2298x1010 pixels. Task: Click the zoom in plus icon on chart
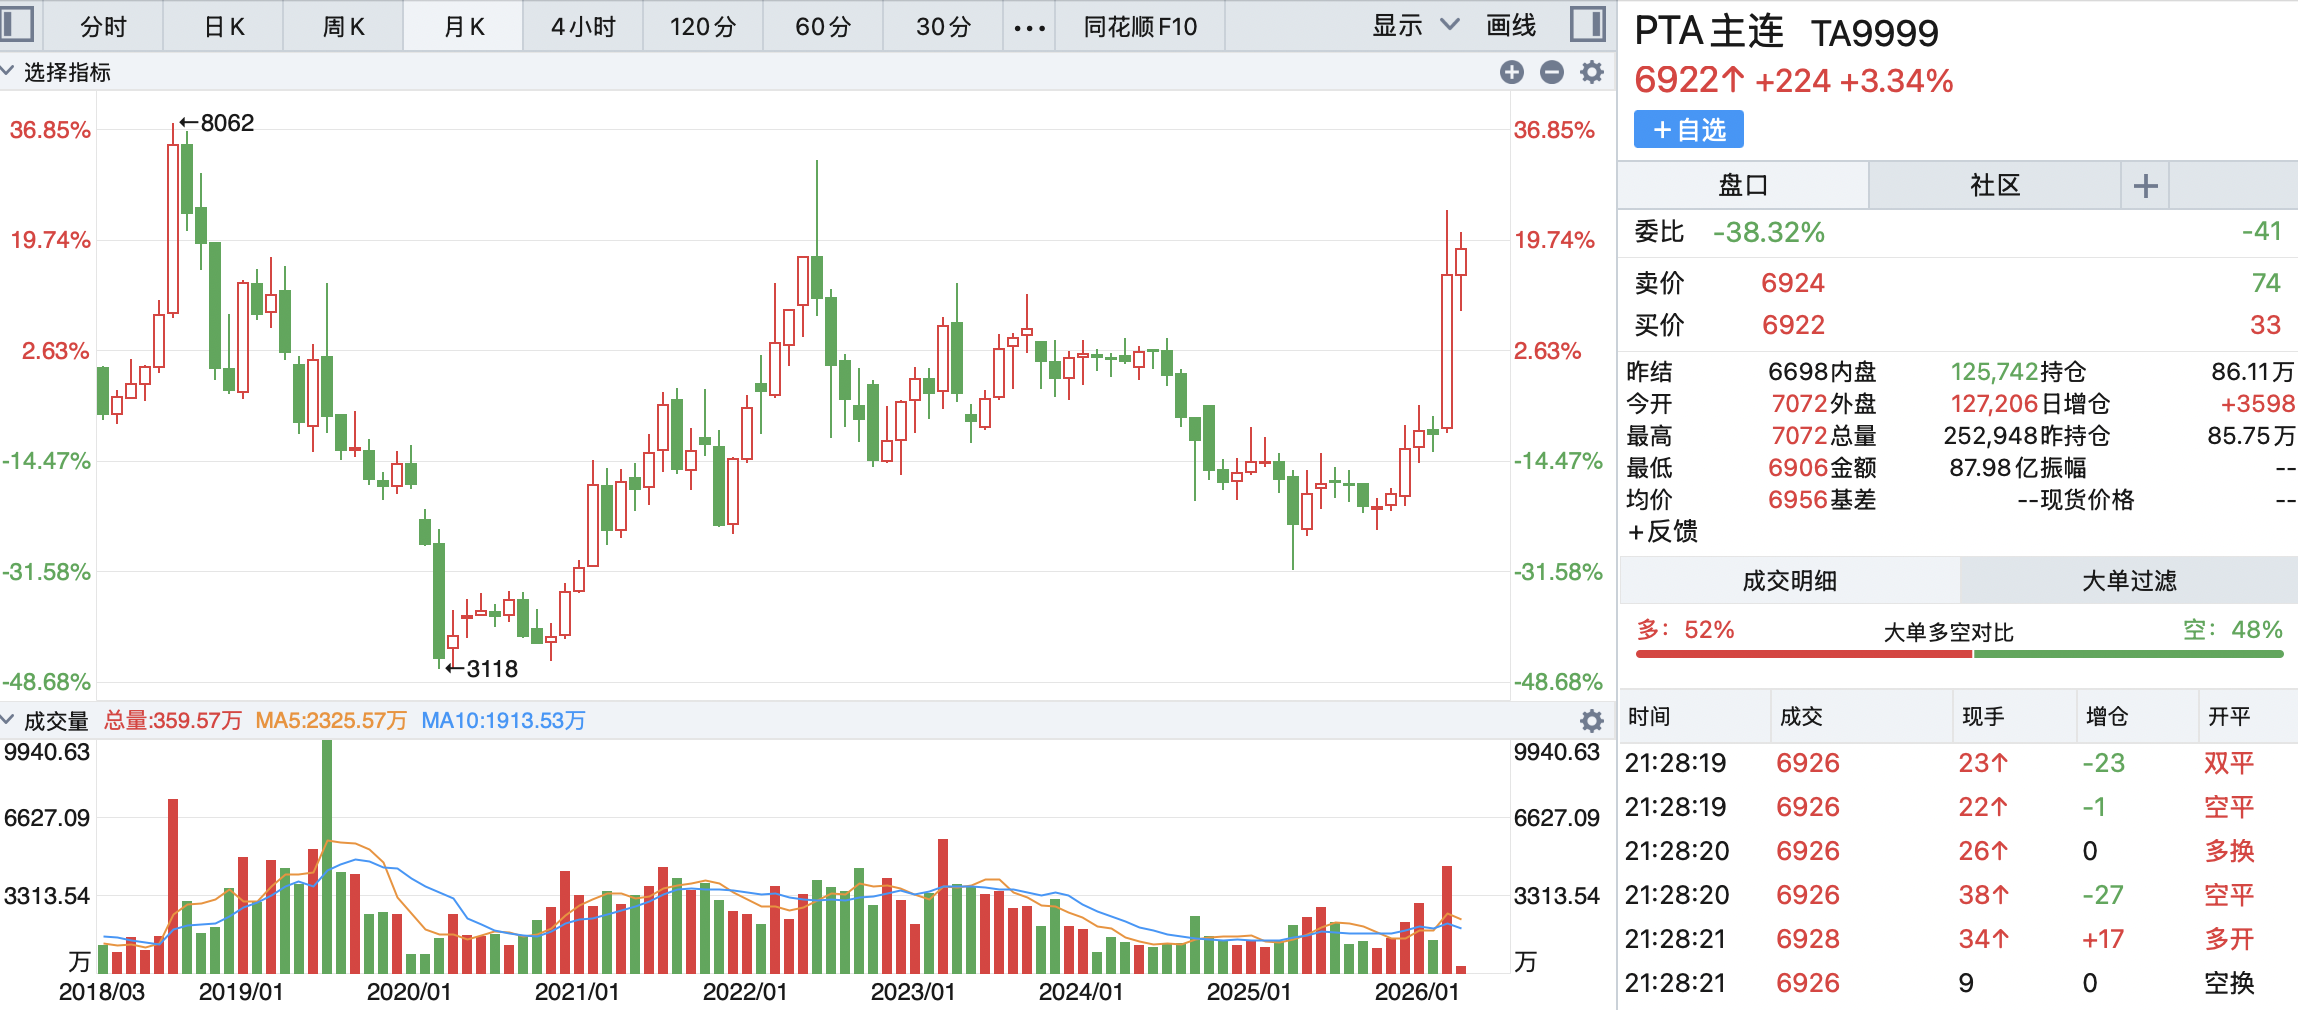[1511, 72]
